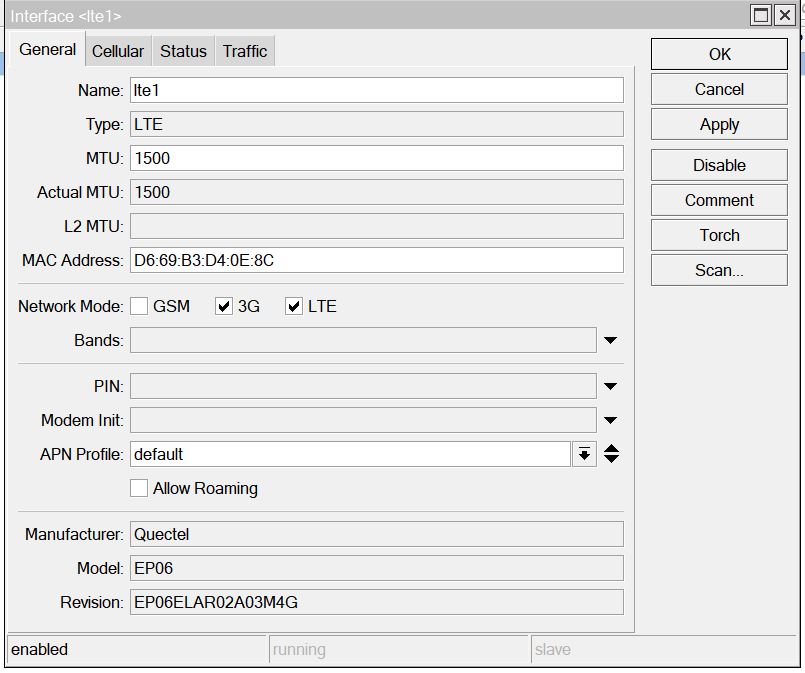Disable the lte1 interface
The height and width of the screenshot is (673, 805).
719,166
